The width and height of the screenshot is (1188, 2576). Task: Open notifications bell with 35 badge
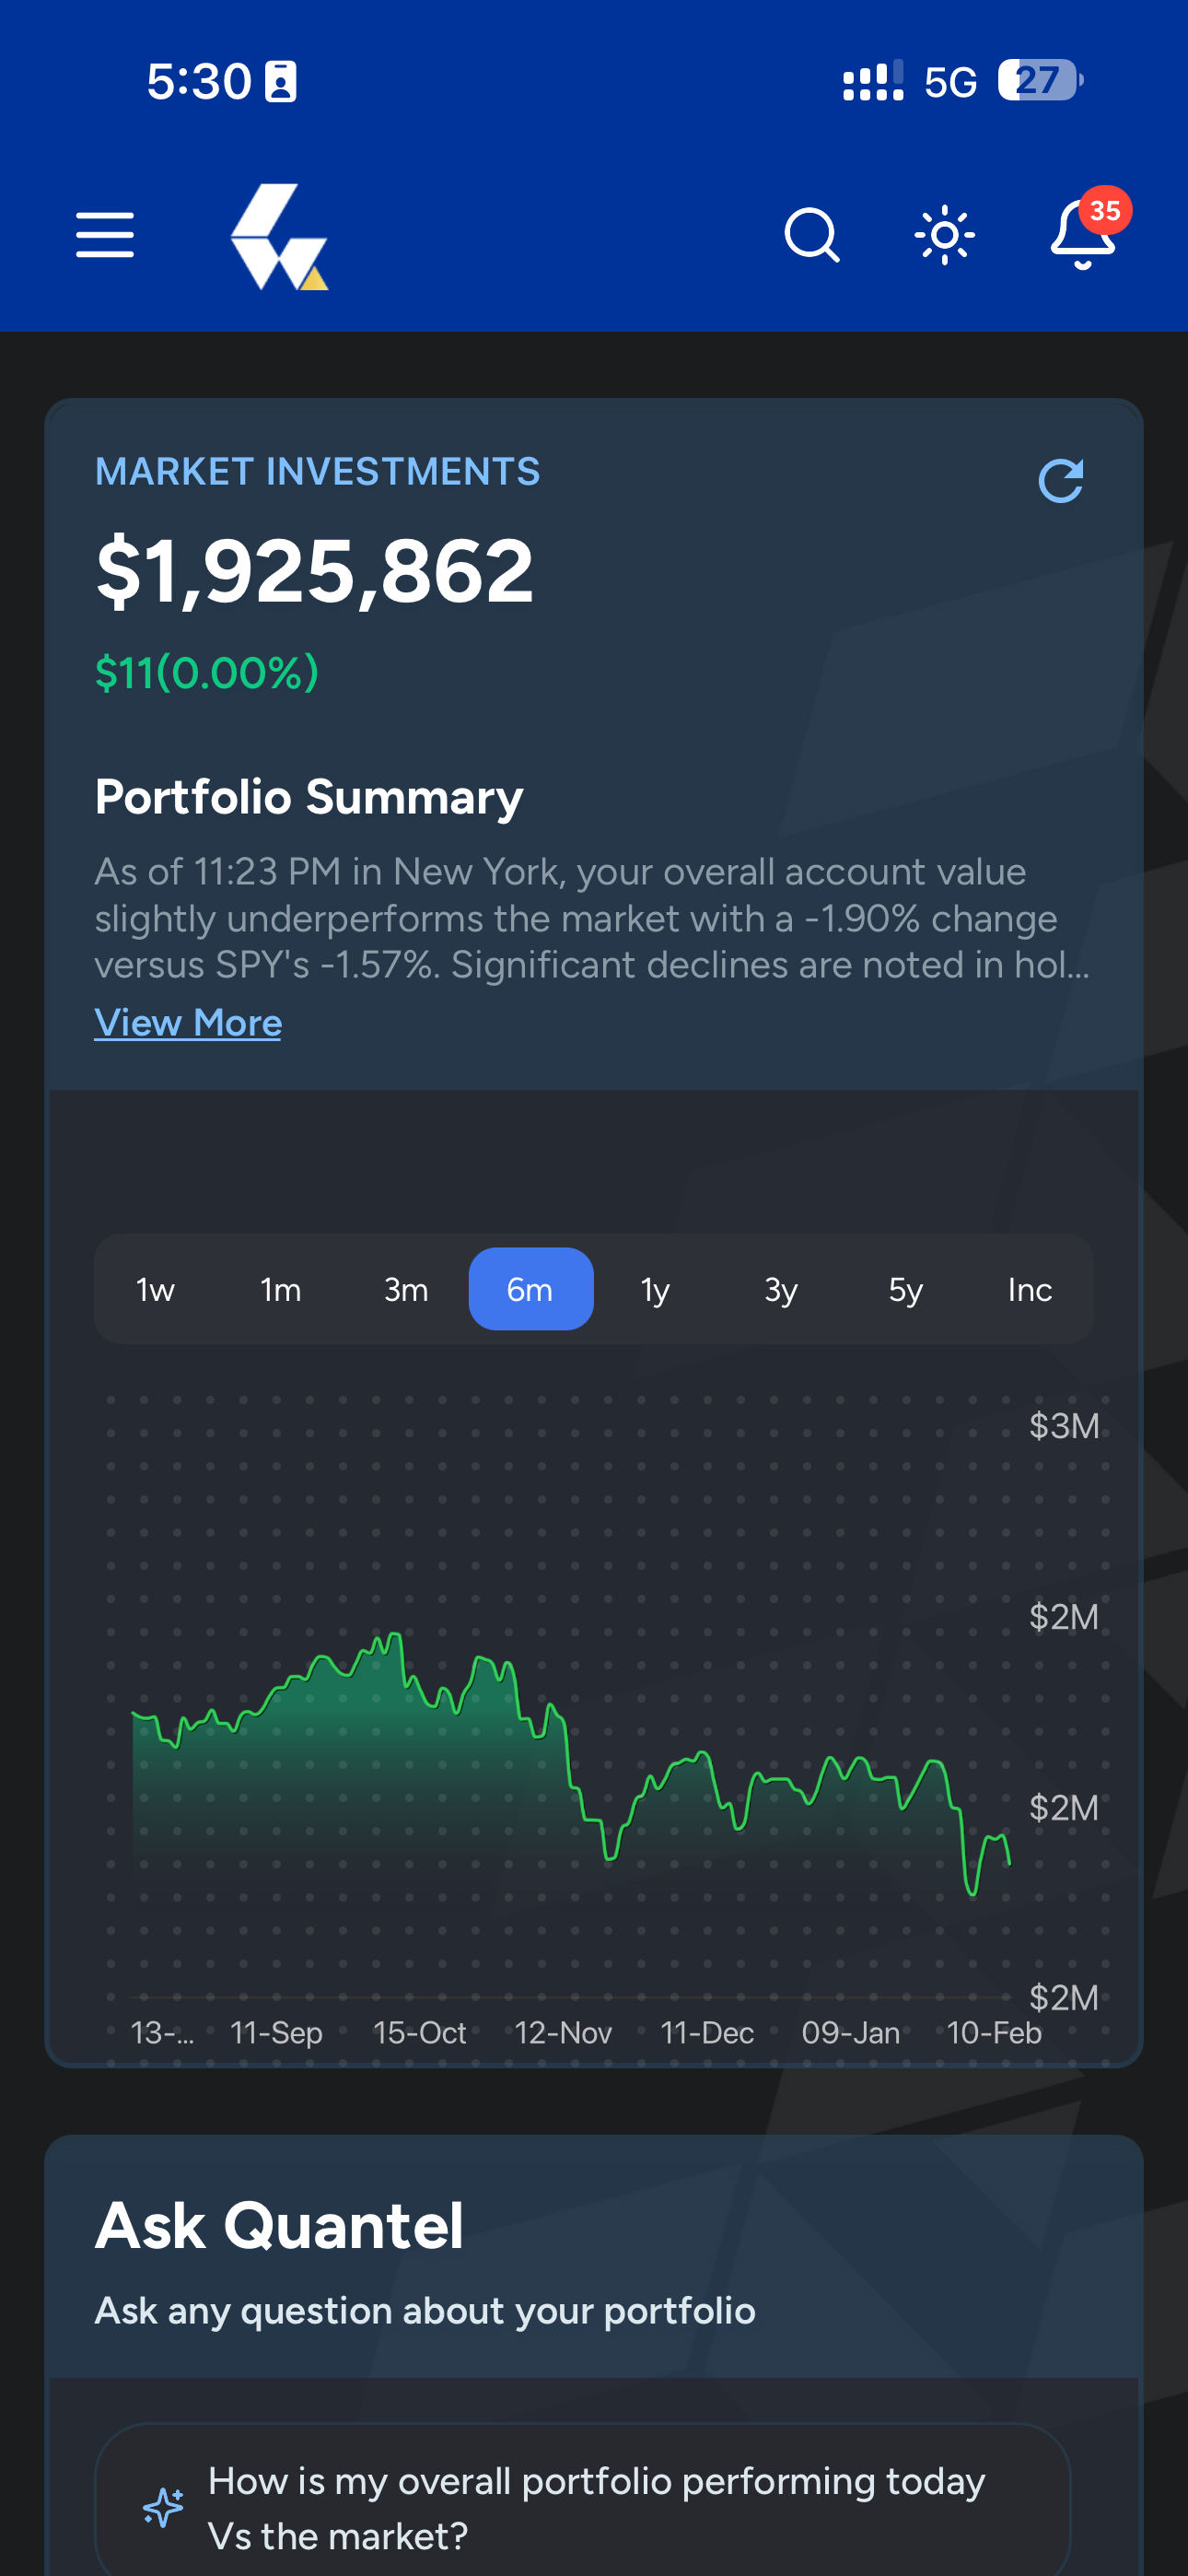[1084, 235]
